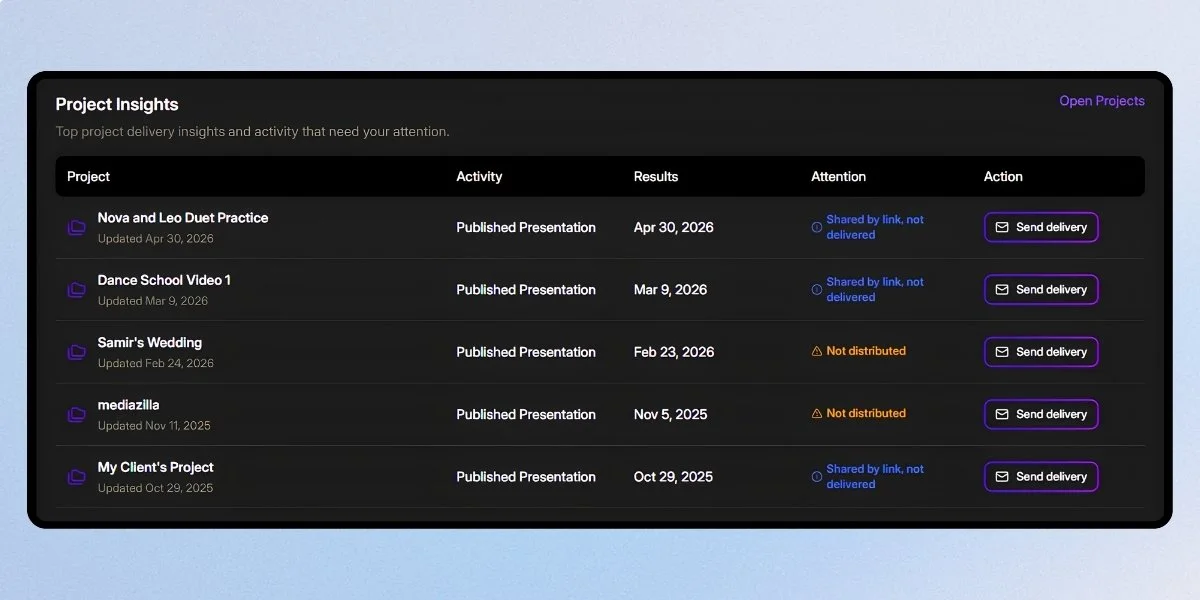
Task: Click Updated Oct 29, 2025 text
Action: (156, 488)
